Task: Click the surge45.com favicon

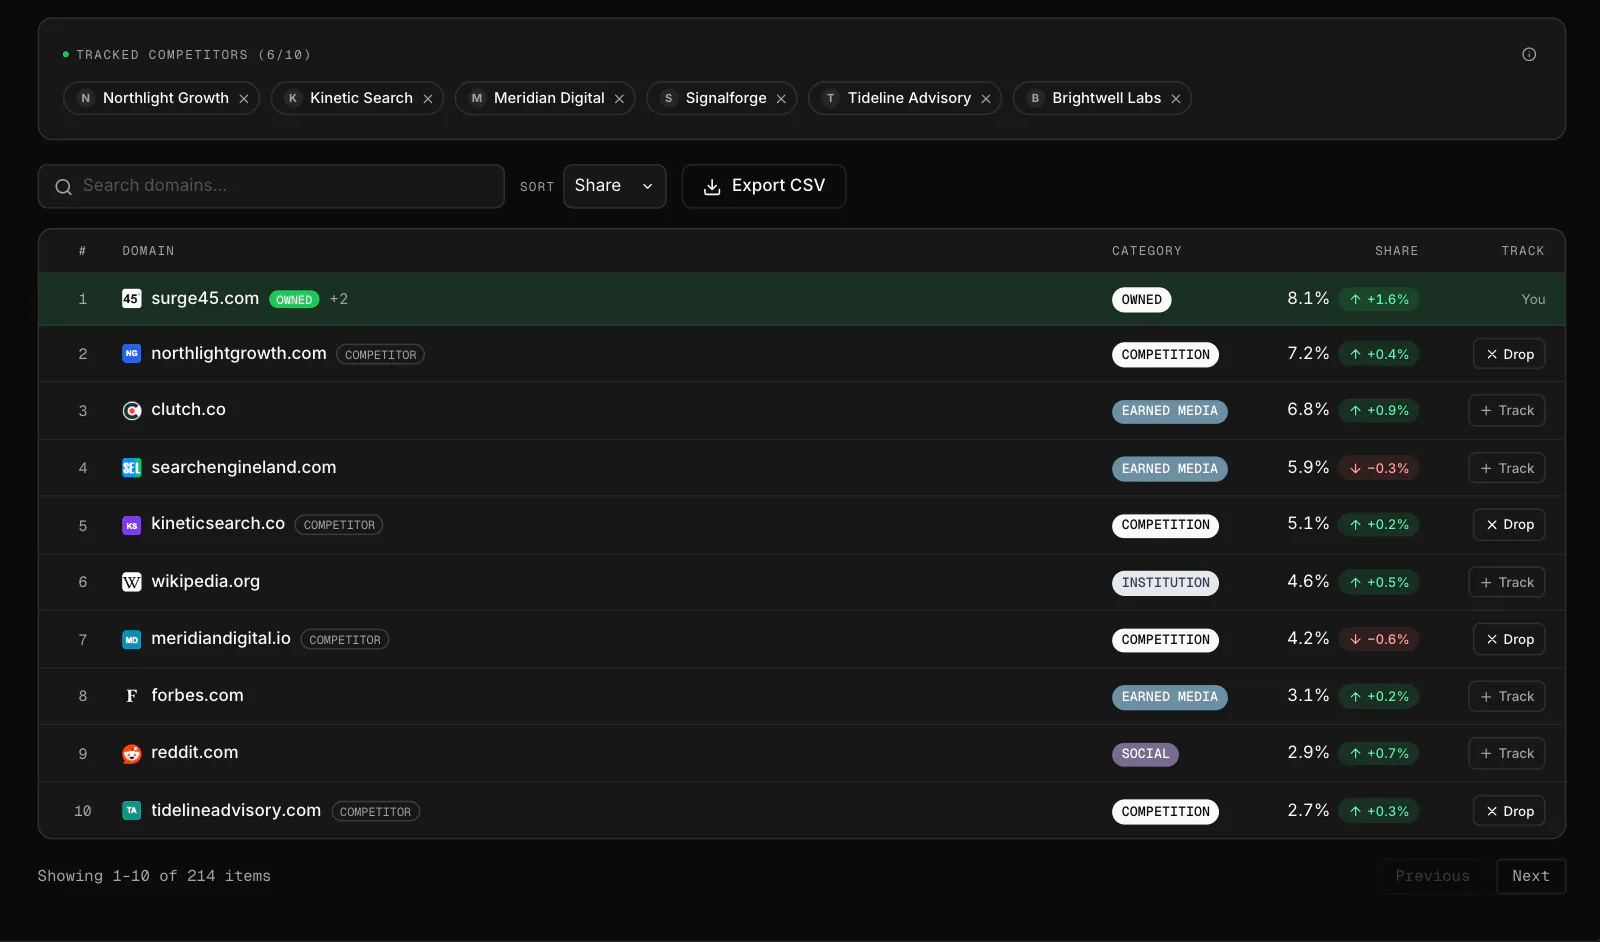Action: pos(131,299)
